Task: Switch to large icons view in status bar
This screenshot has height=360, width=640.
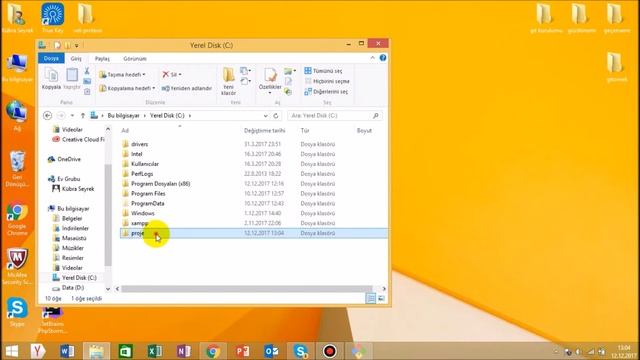Action: pos(381,298)
